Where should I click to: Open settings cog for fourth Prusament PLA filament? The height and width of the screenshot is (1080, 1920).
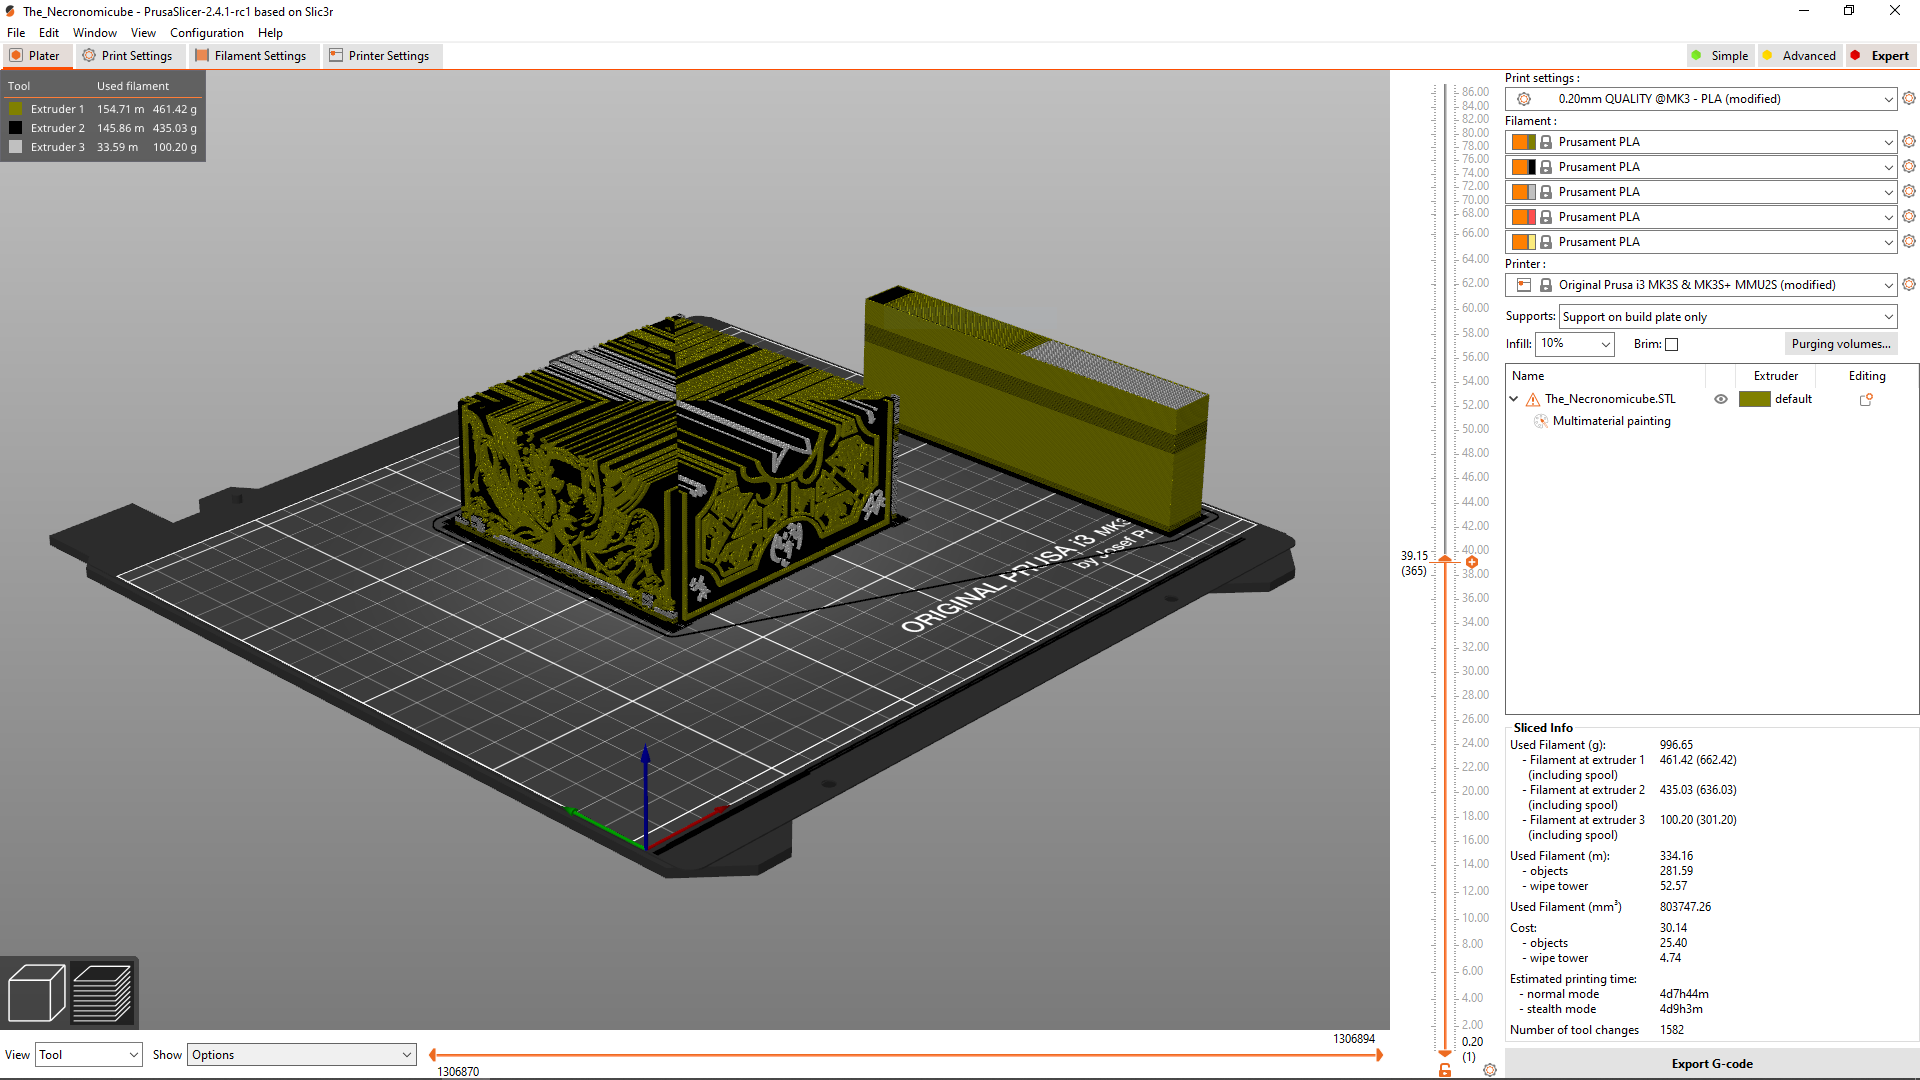1908,216
